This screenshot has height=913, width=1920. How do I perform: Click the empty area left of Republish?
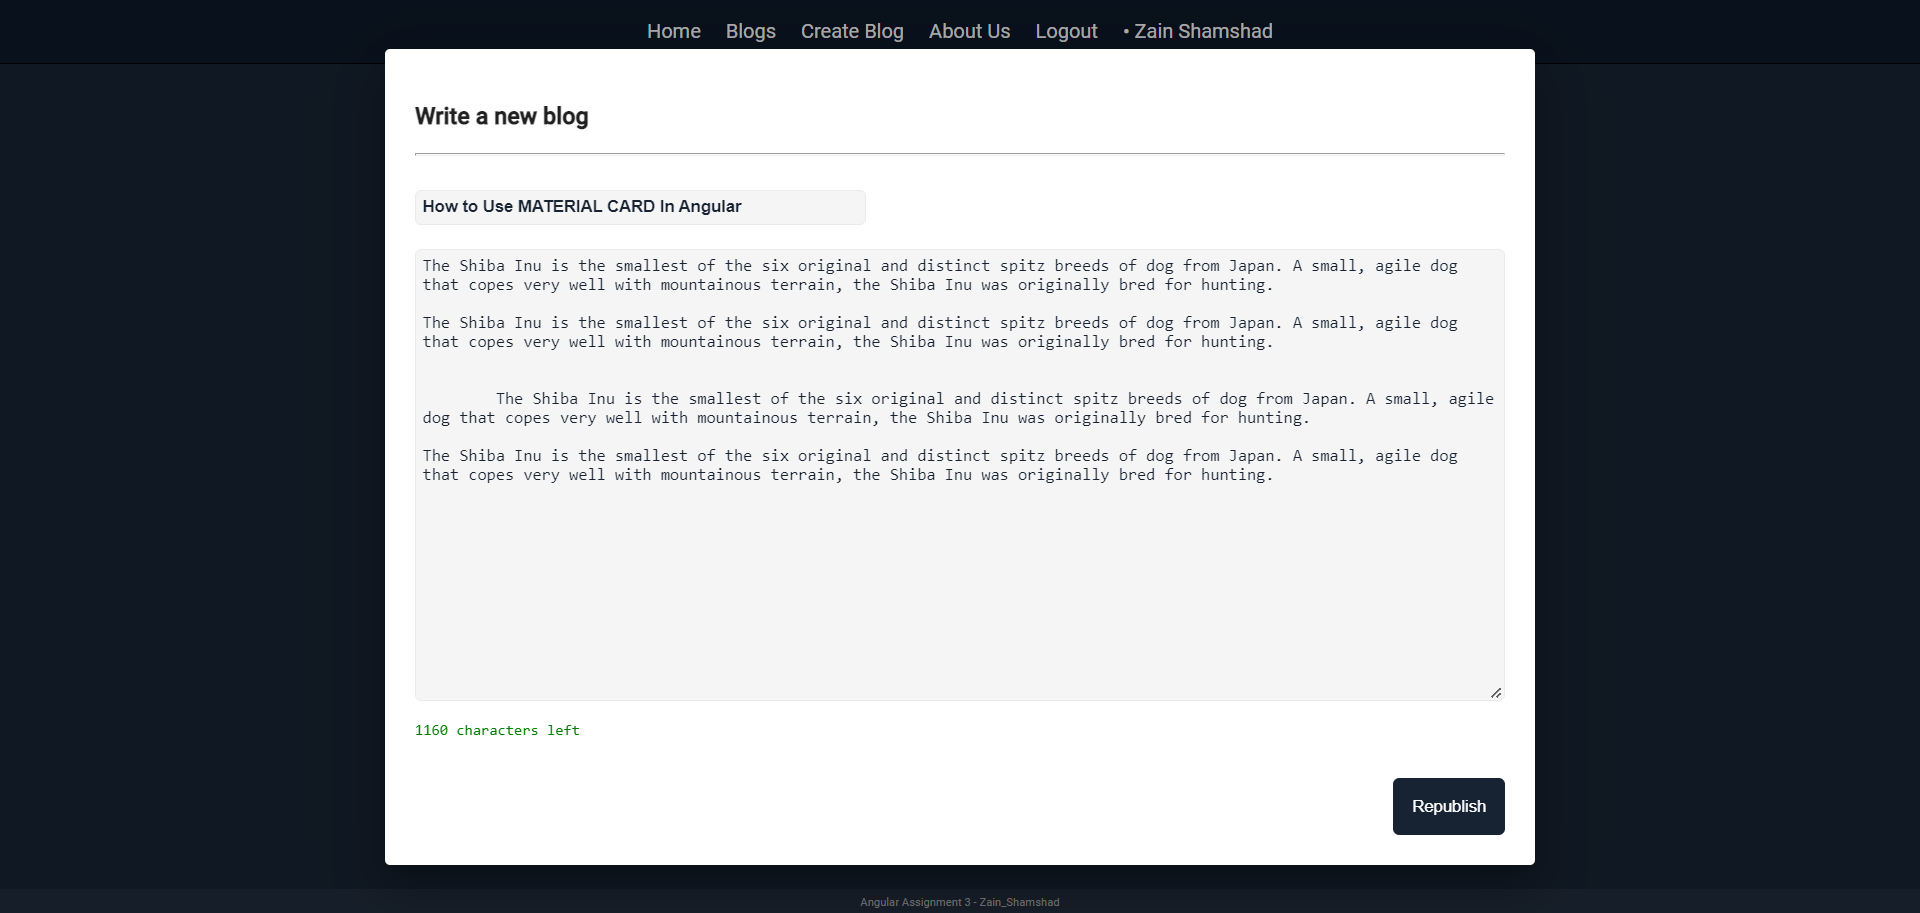click(x=900, y=806)
